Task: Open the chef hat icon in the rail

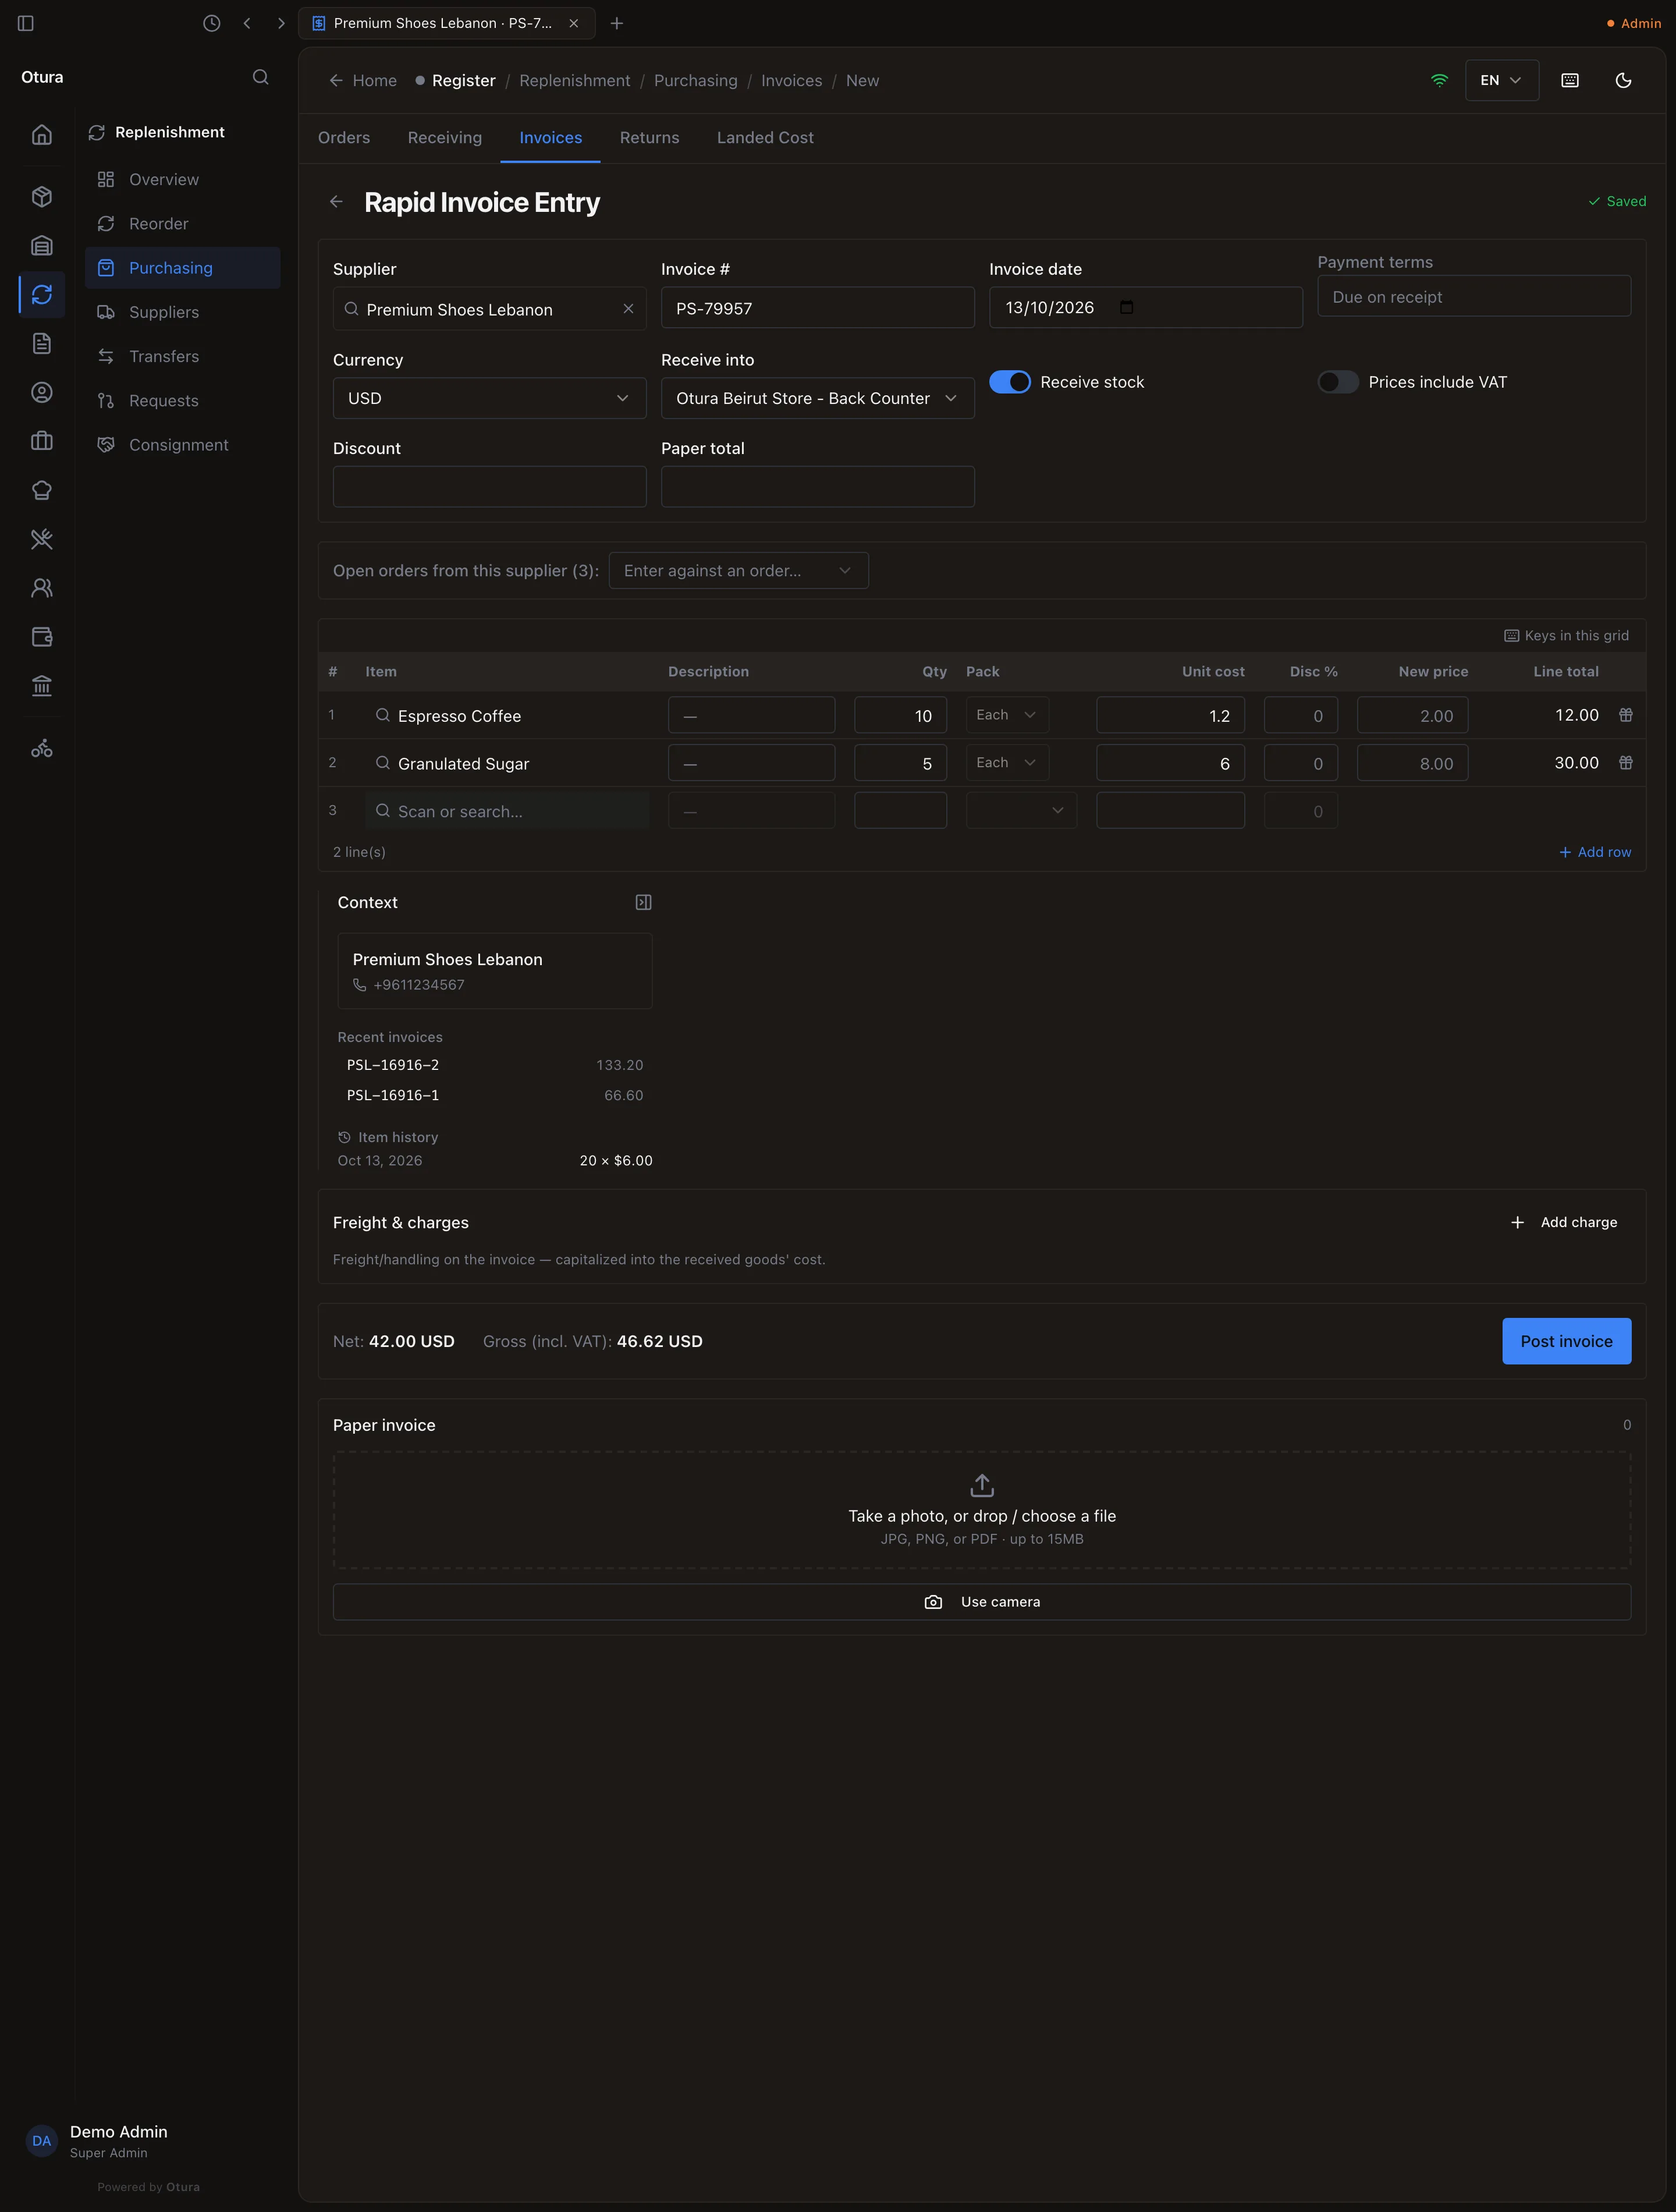Action: pyautogui.click(x=42, y=490)
